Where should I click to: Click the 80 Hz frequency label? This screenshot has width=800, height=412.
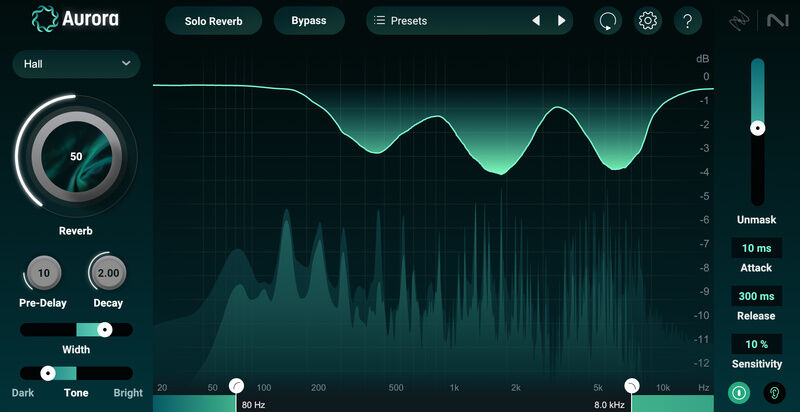tap(254, 405)
